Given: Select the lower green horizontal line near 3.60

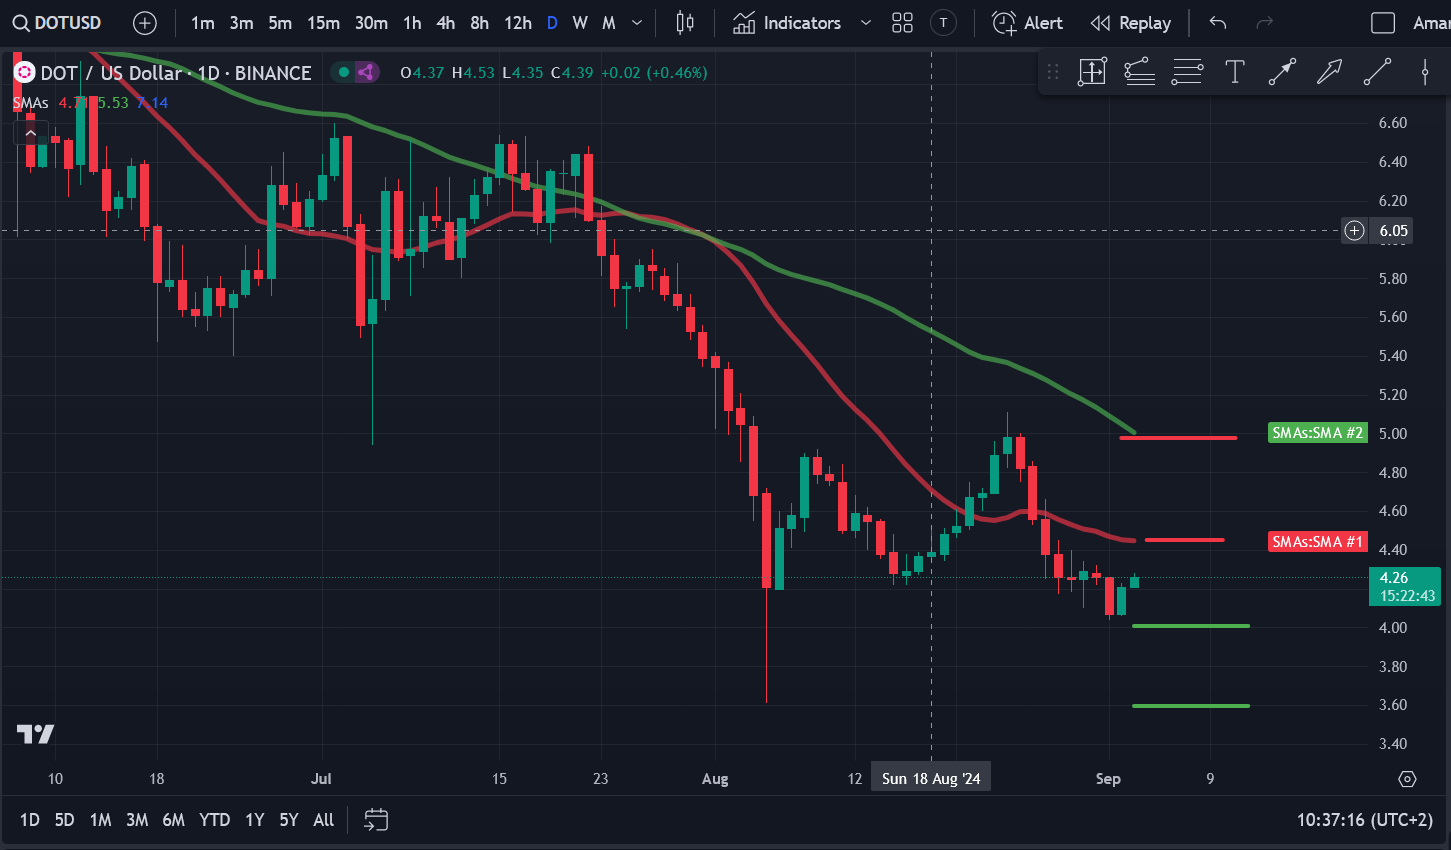Looking at the screenshot, I should pos(1191,706).
